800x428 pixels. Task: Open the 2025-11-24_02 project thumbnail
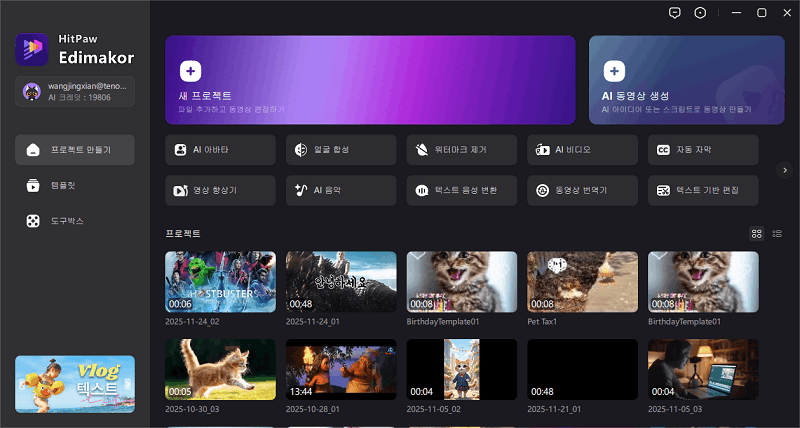(x=220, y=282)
